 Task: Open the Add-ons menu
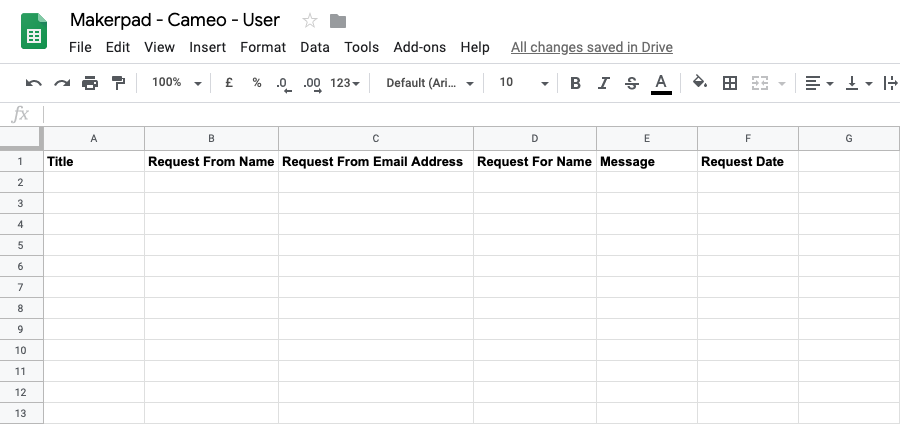point(419,47)
